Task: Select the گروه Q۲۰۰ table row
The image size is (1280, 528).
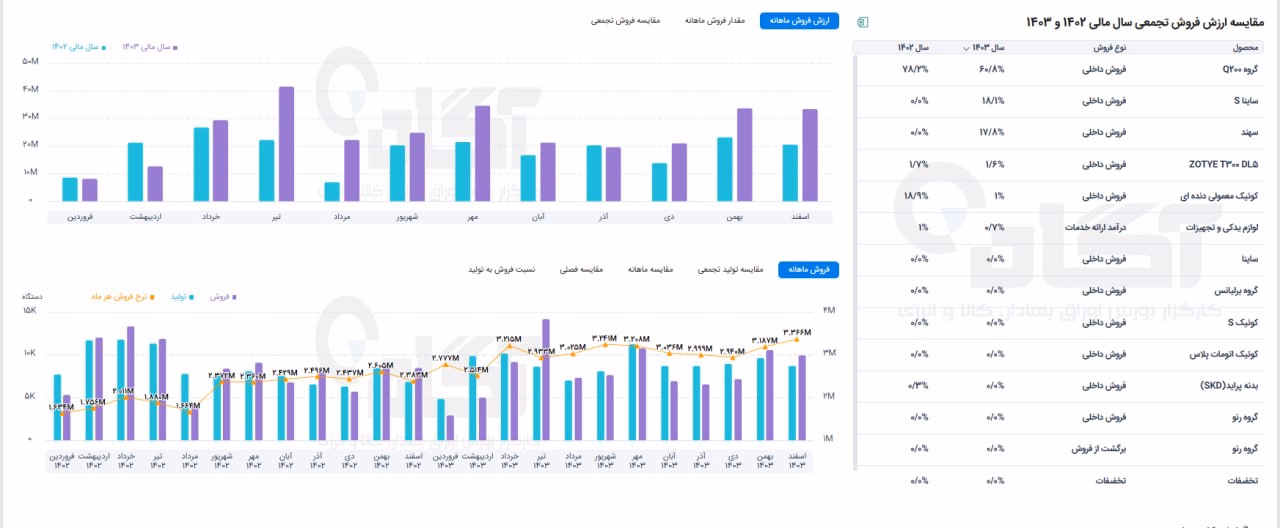Action: click(x=1061, y=70)
